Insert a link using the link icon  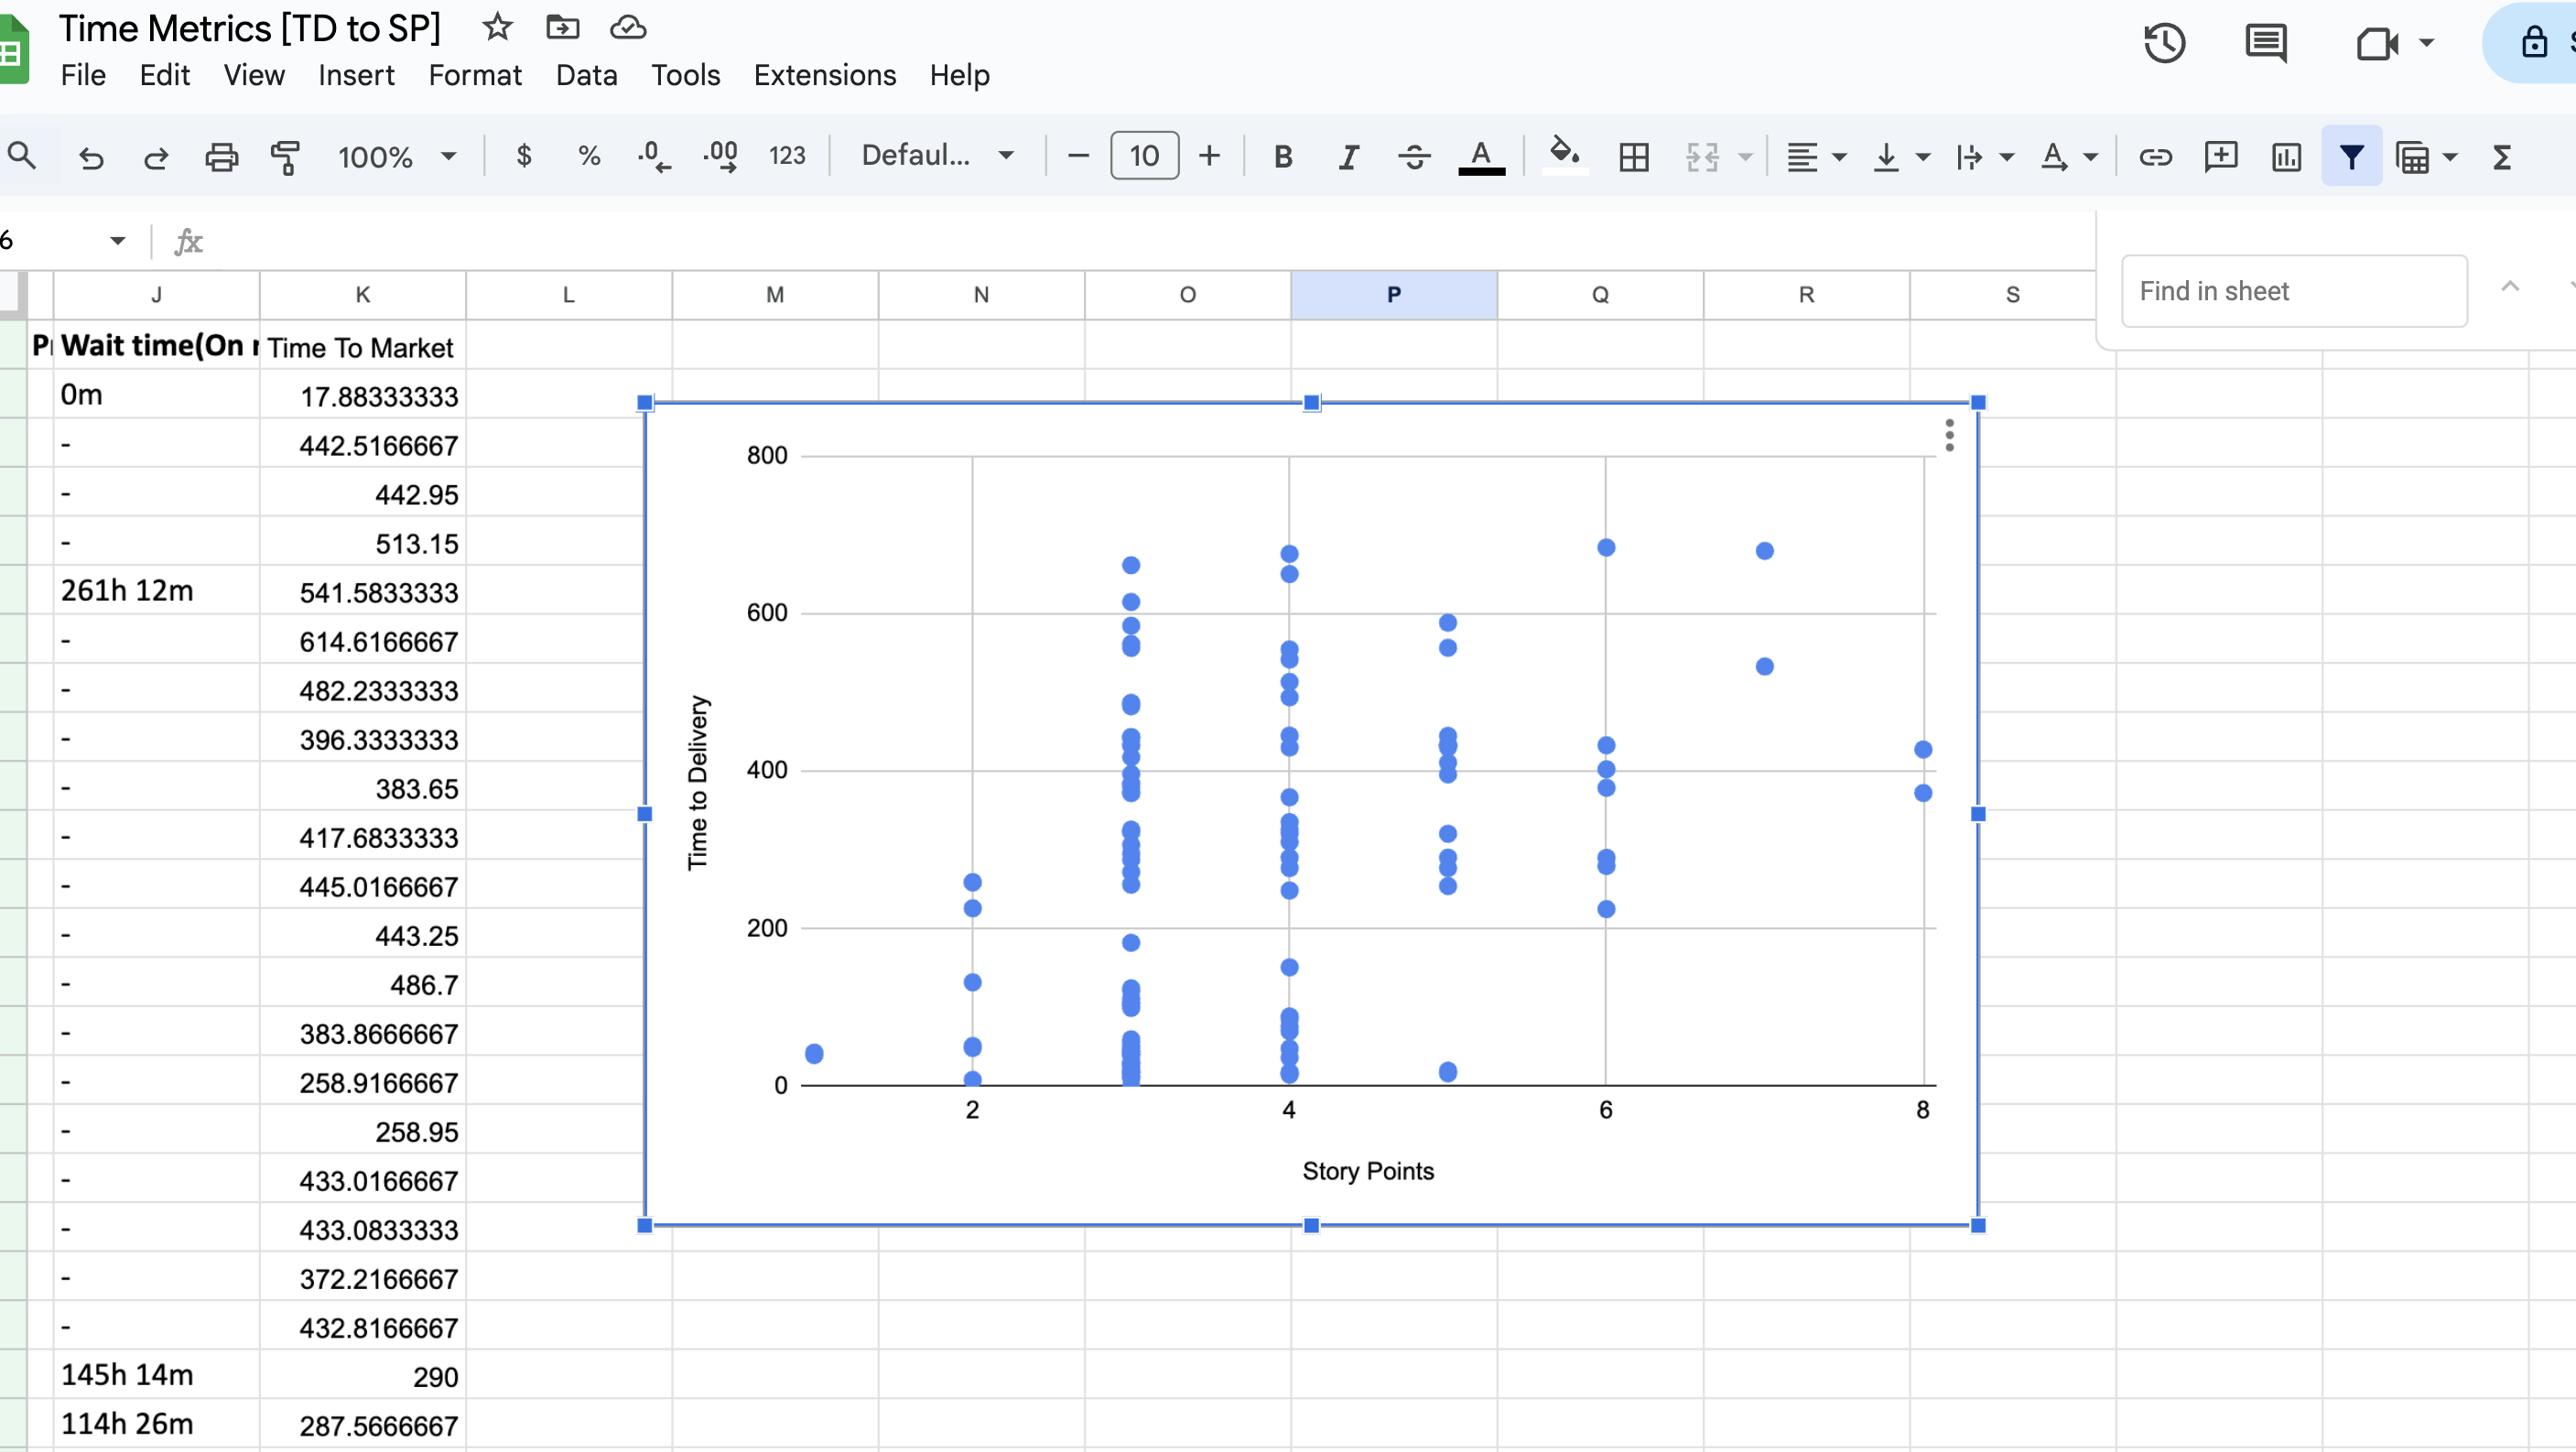pos(2156,157)
